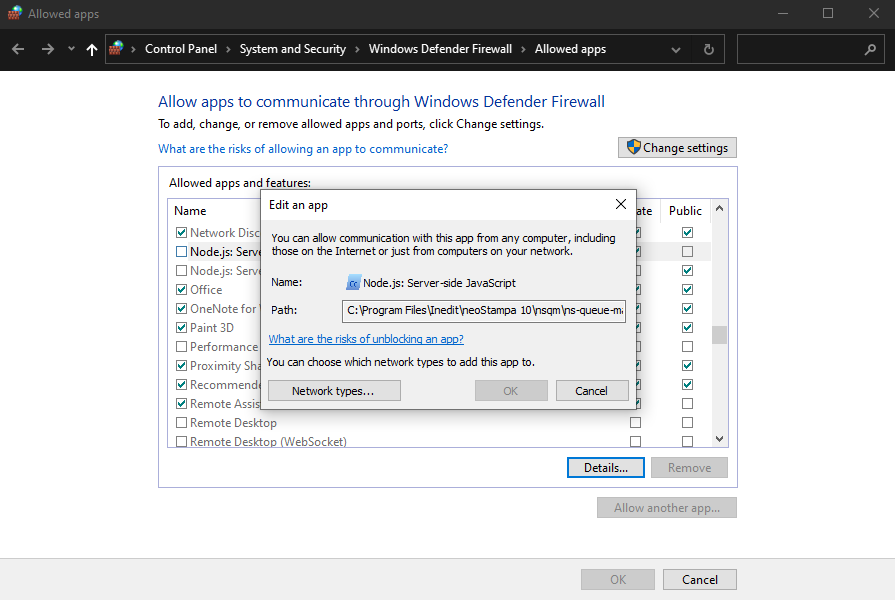Viewport: 895px width, 600px height.
Task: Click Change settings shield button
Action: click(x=677, y=148)
